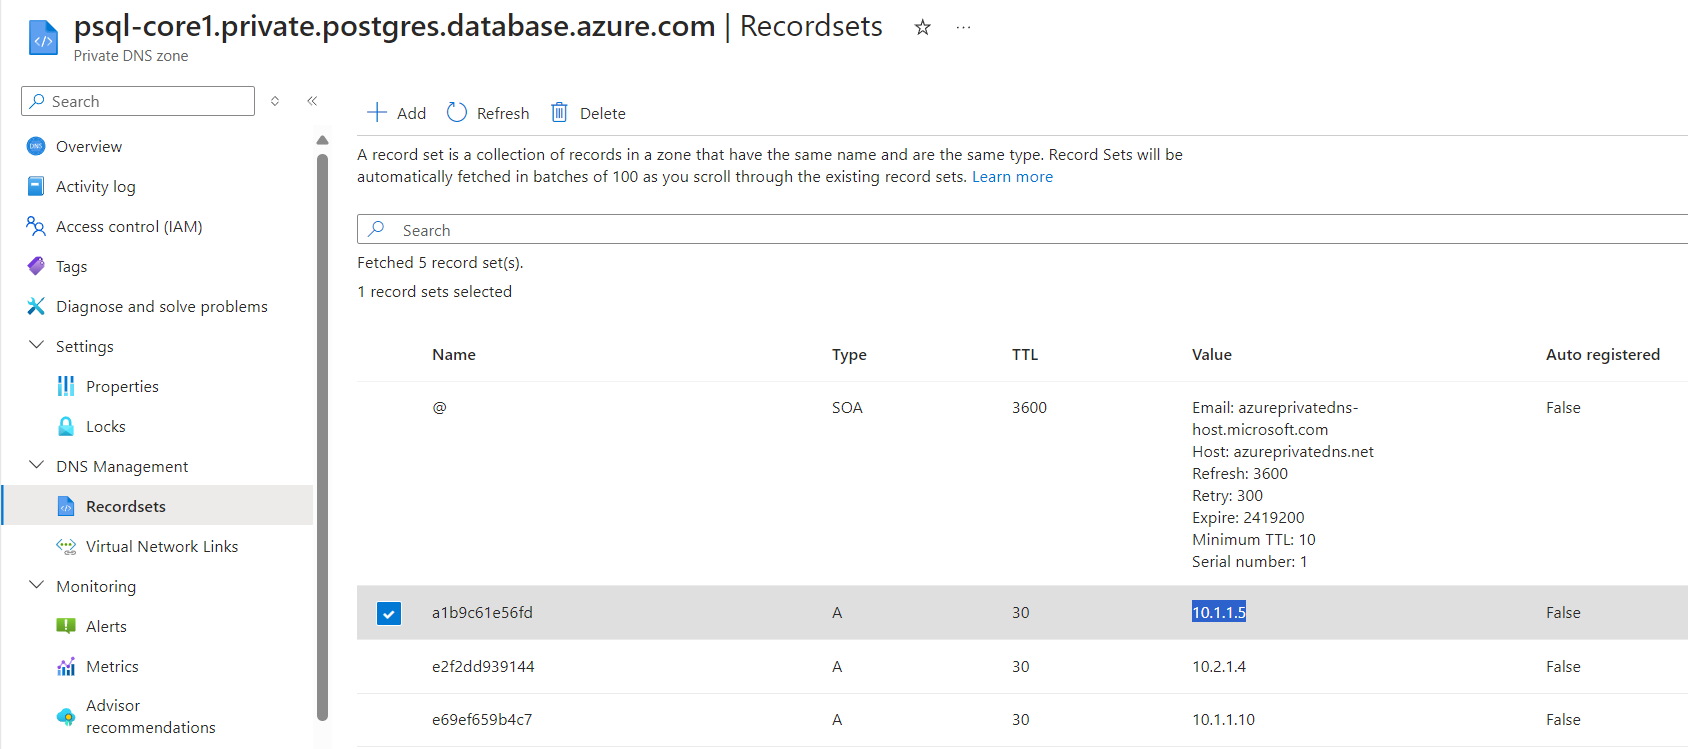
Task: Uncheck the a1b9c61e56fd record checkbox
Action: pos(389,613)
